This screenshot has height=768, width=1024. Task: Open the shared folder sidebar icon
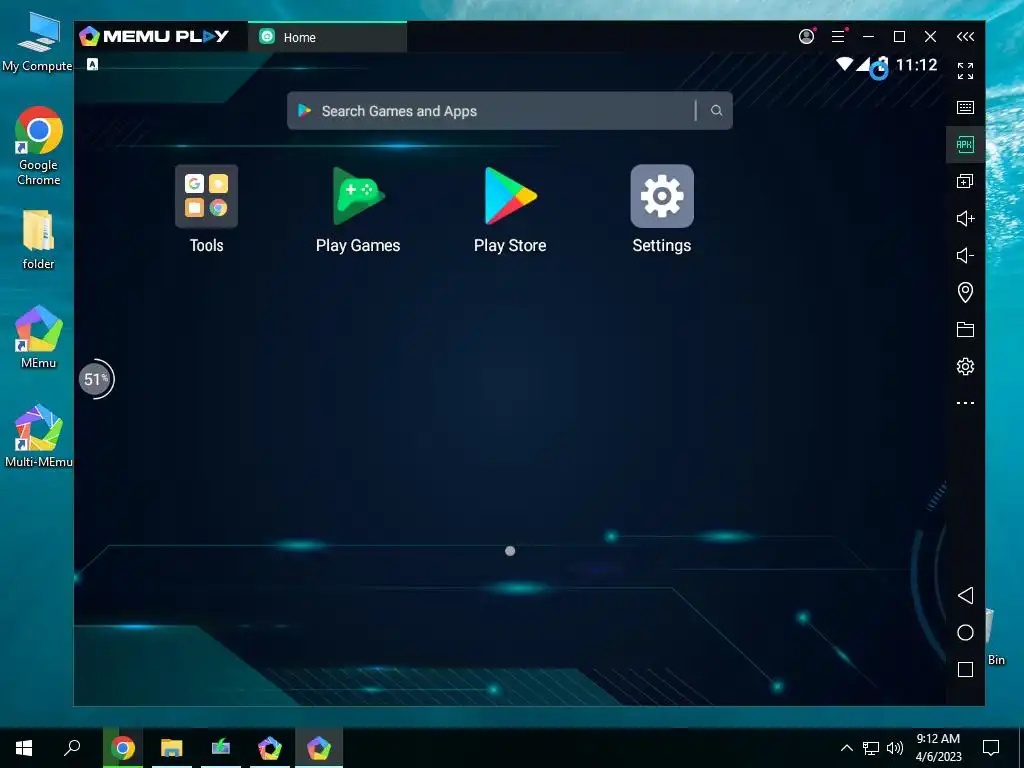[965, 329]
